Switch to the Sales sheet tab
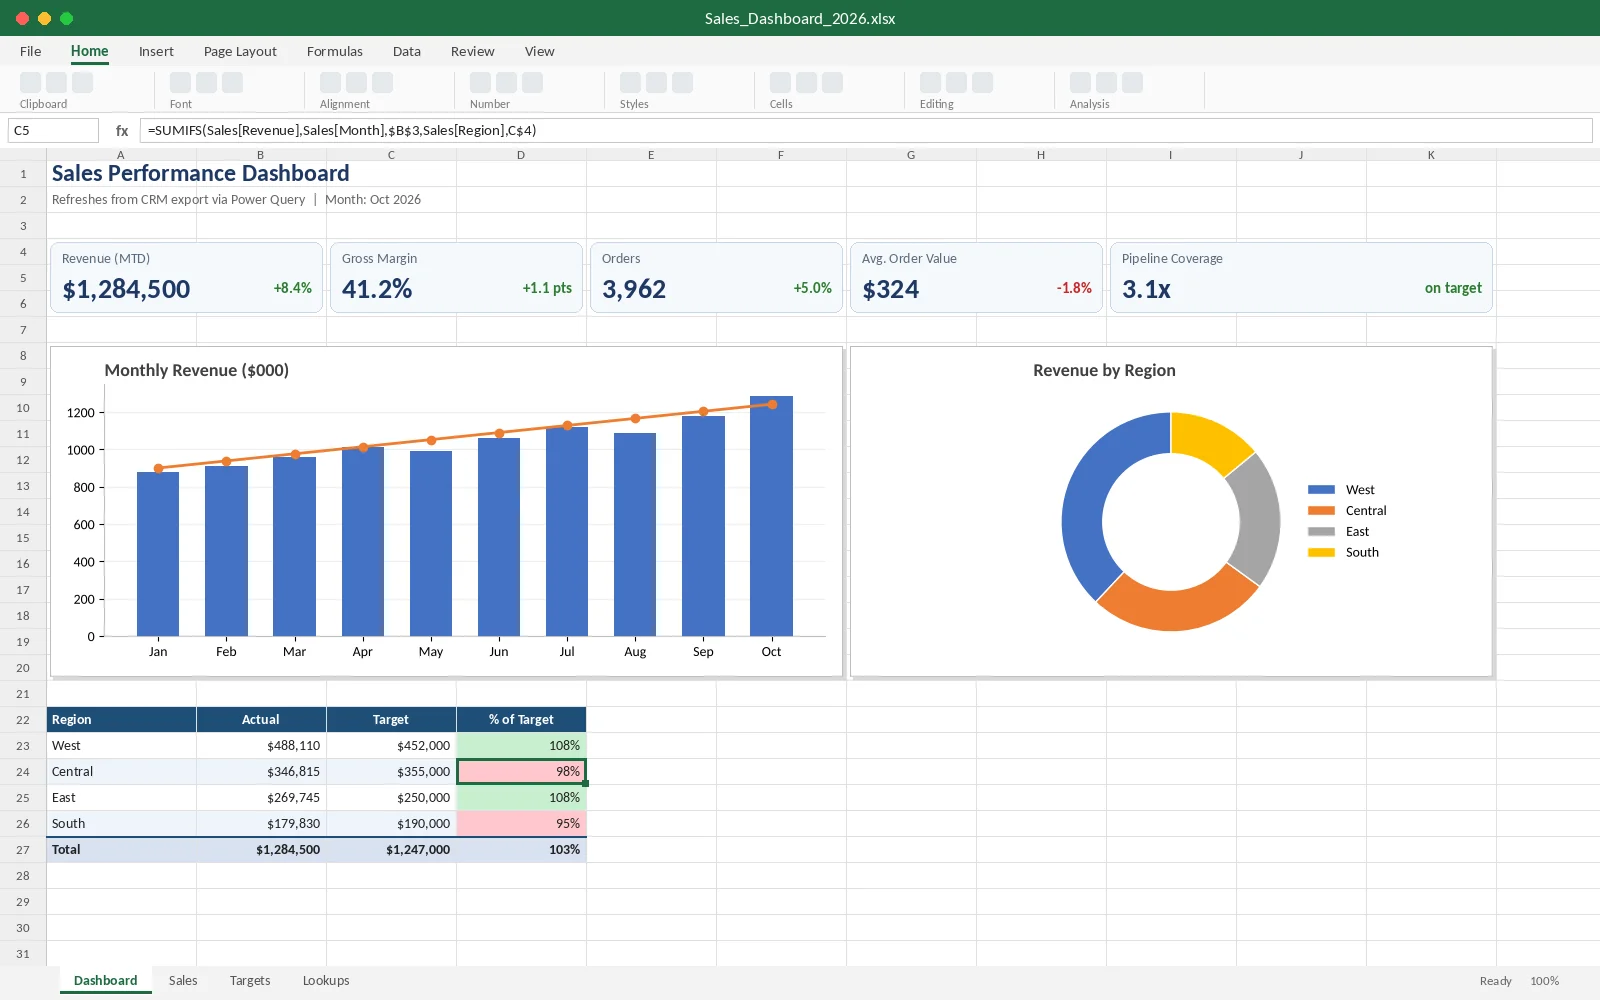This screenshot has height=1000, width=1600. [x=183, y=980]
